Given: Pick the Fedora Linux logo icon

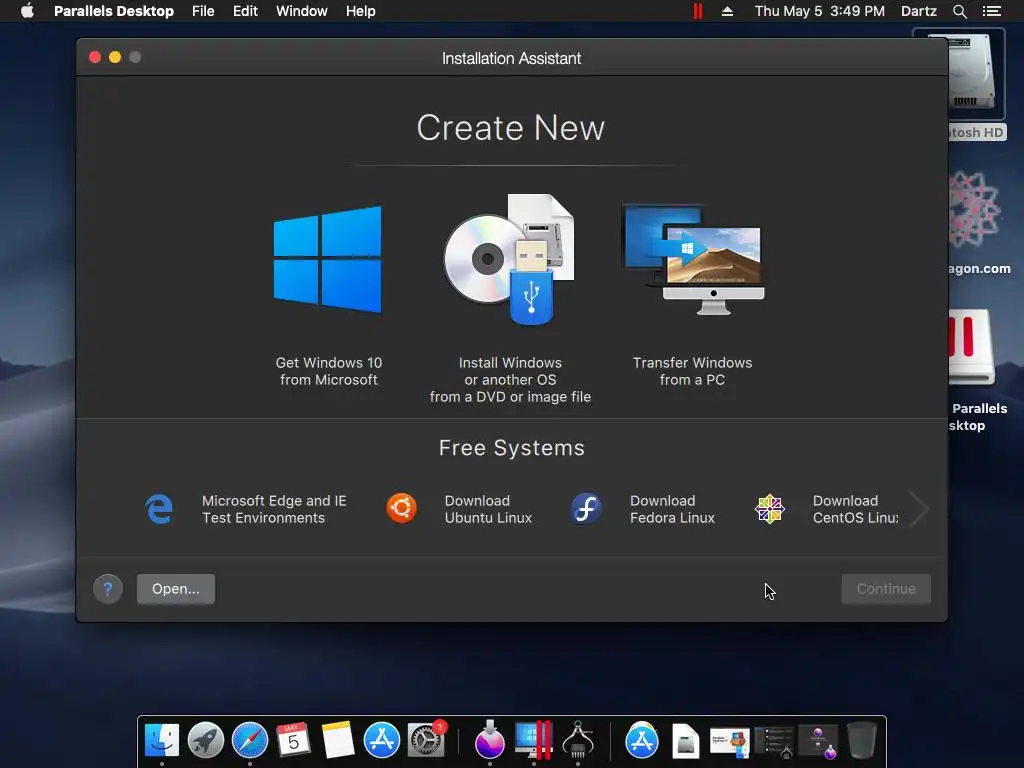Looking at the screenshot, I should pos(586,509).
